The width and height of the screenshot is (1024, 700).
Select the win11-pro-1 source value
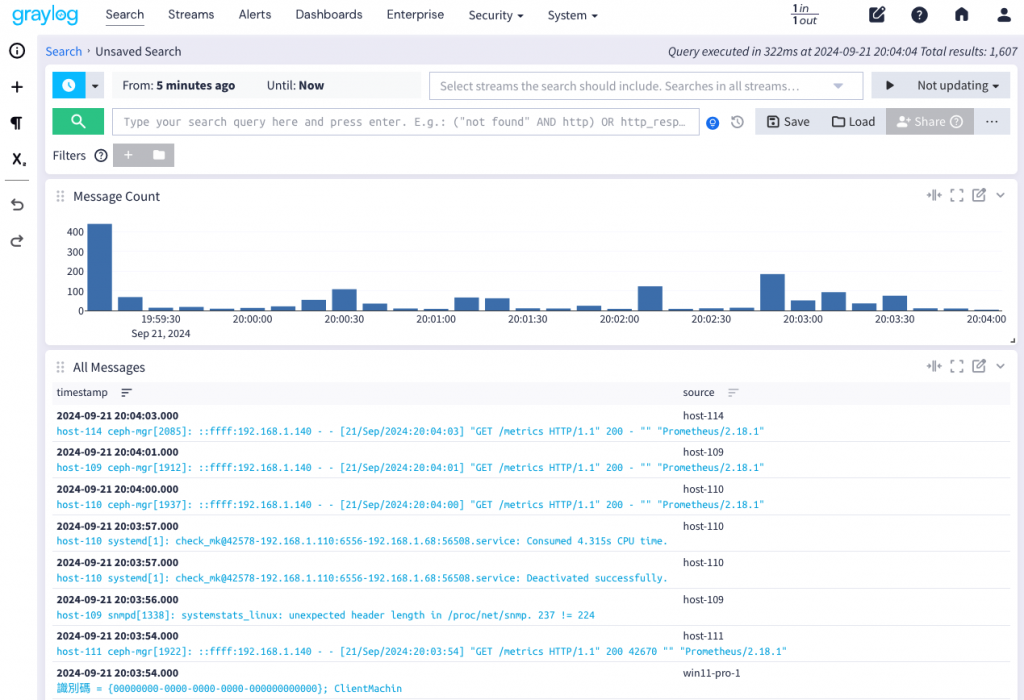(x=711, y=673)
